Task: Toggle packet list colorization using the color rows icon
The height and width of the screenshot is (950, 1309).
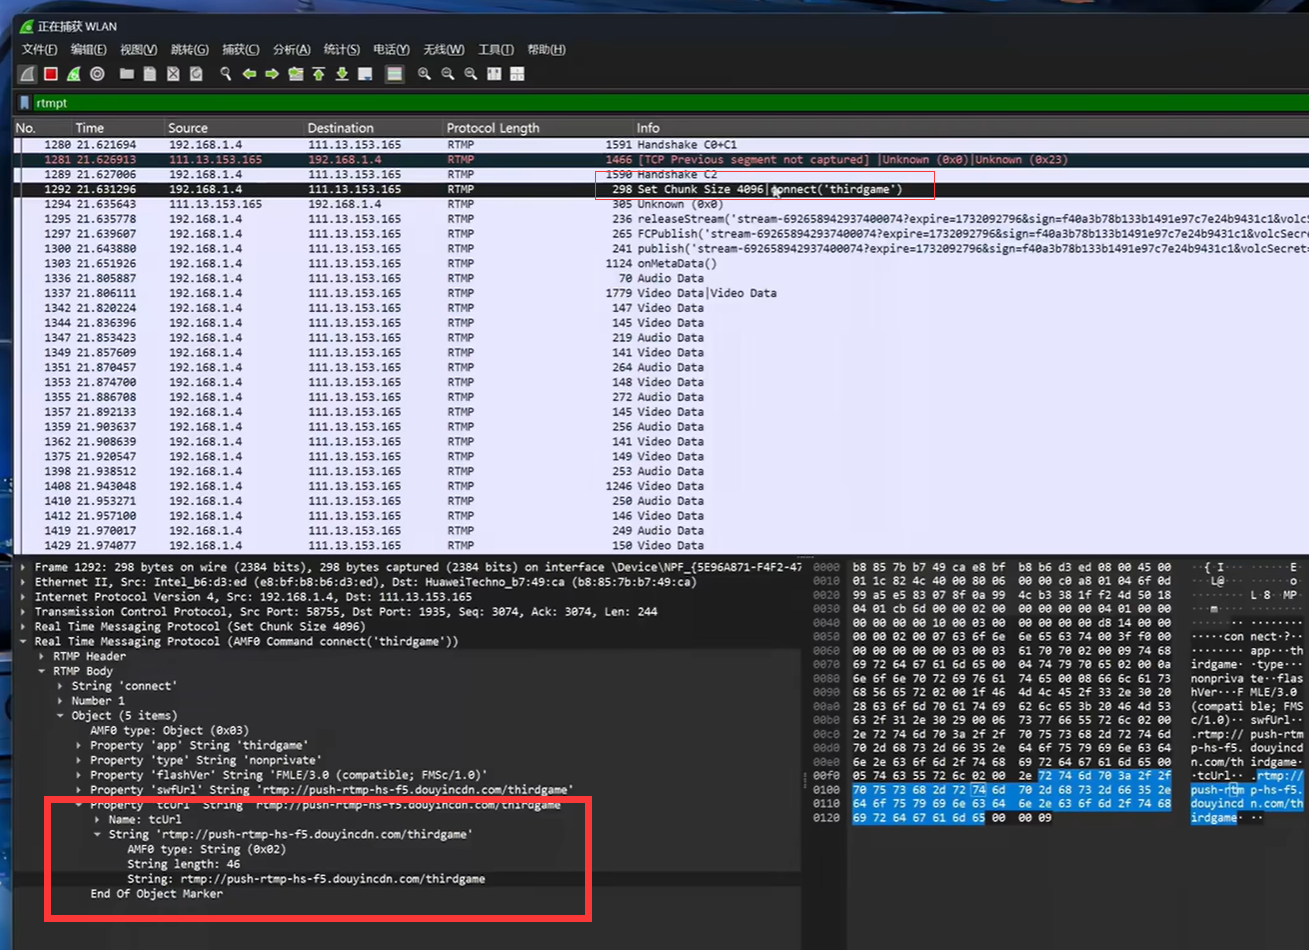Action: coord(395,74)
